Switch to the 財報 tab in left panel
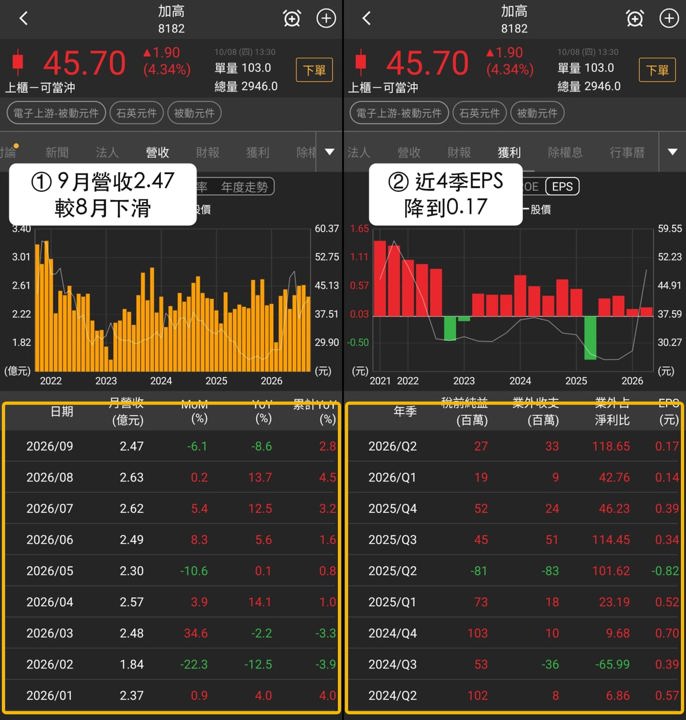686x720 pixels. [x=208, y=152]
